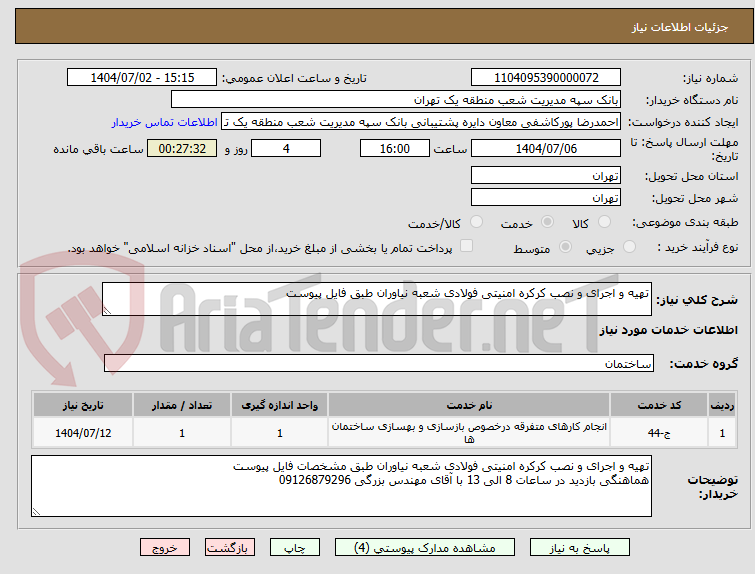Click the گروه خدمت field ساختمان
The height and width of the screenshot is (574, 755).
[378, 364]
